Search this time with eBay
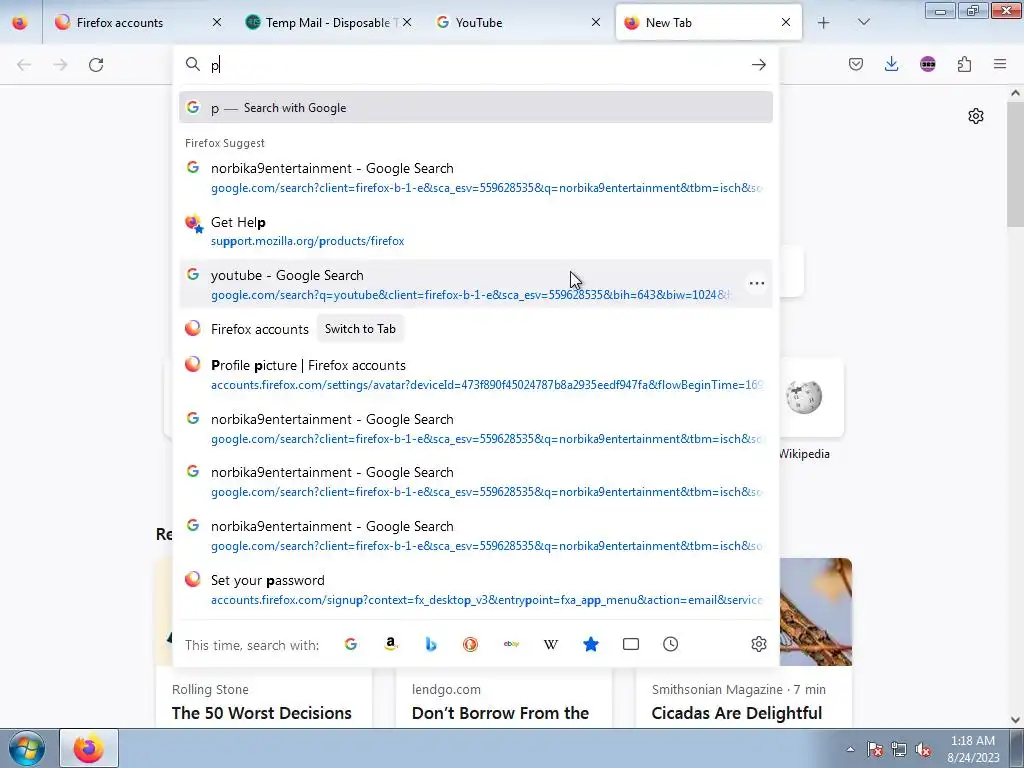Screen dimensions: 1024x768 point(511,645)
